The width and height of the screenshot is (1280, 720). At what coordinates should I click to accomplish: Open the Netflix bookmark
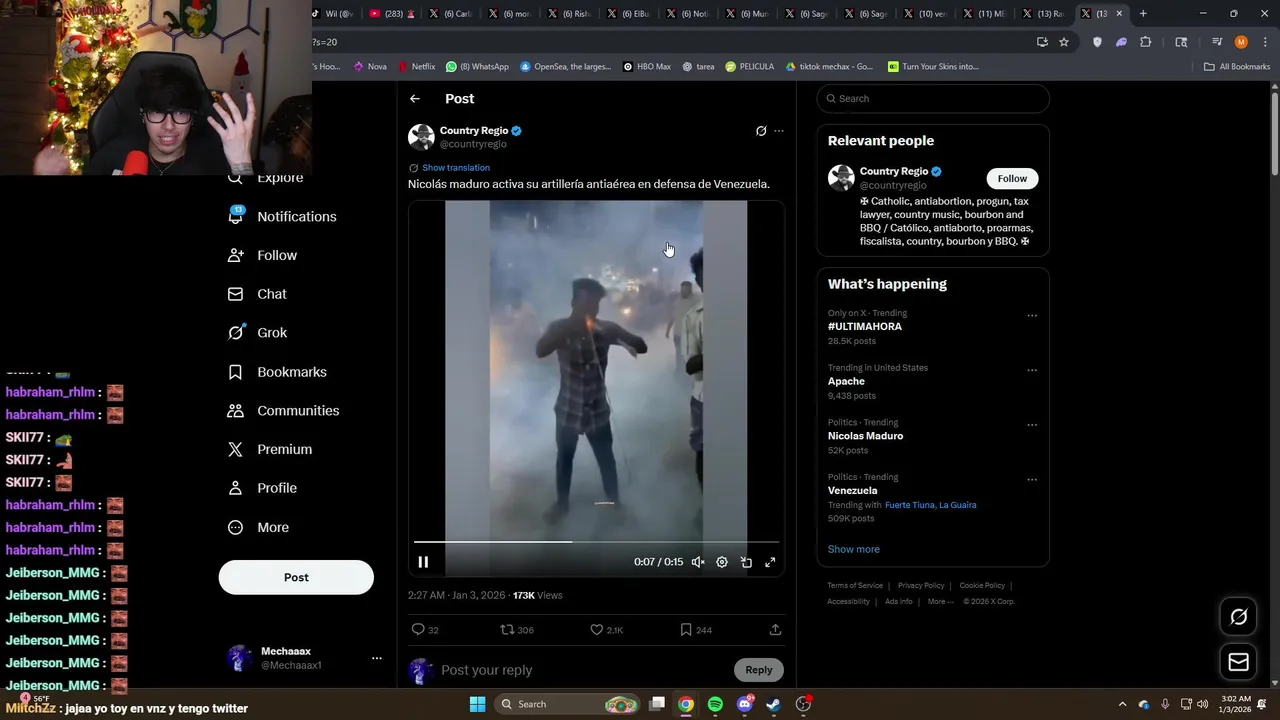417,67
